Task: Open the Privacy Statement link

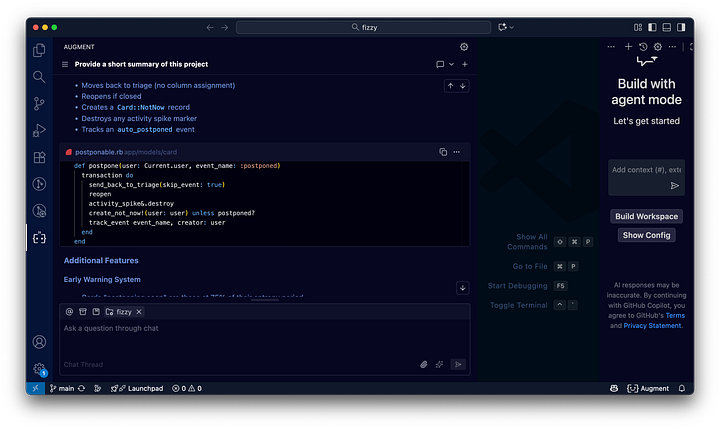Action: pyautogui.click(x=652, y=326)
